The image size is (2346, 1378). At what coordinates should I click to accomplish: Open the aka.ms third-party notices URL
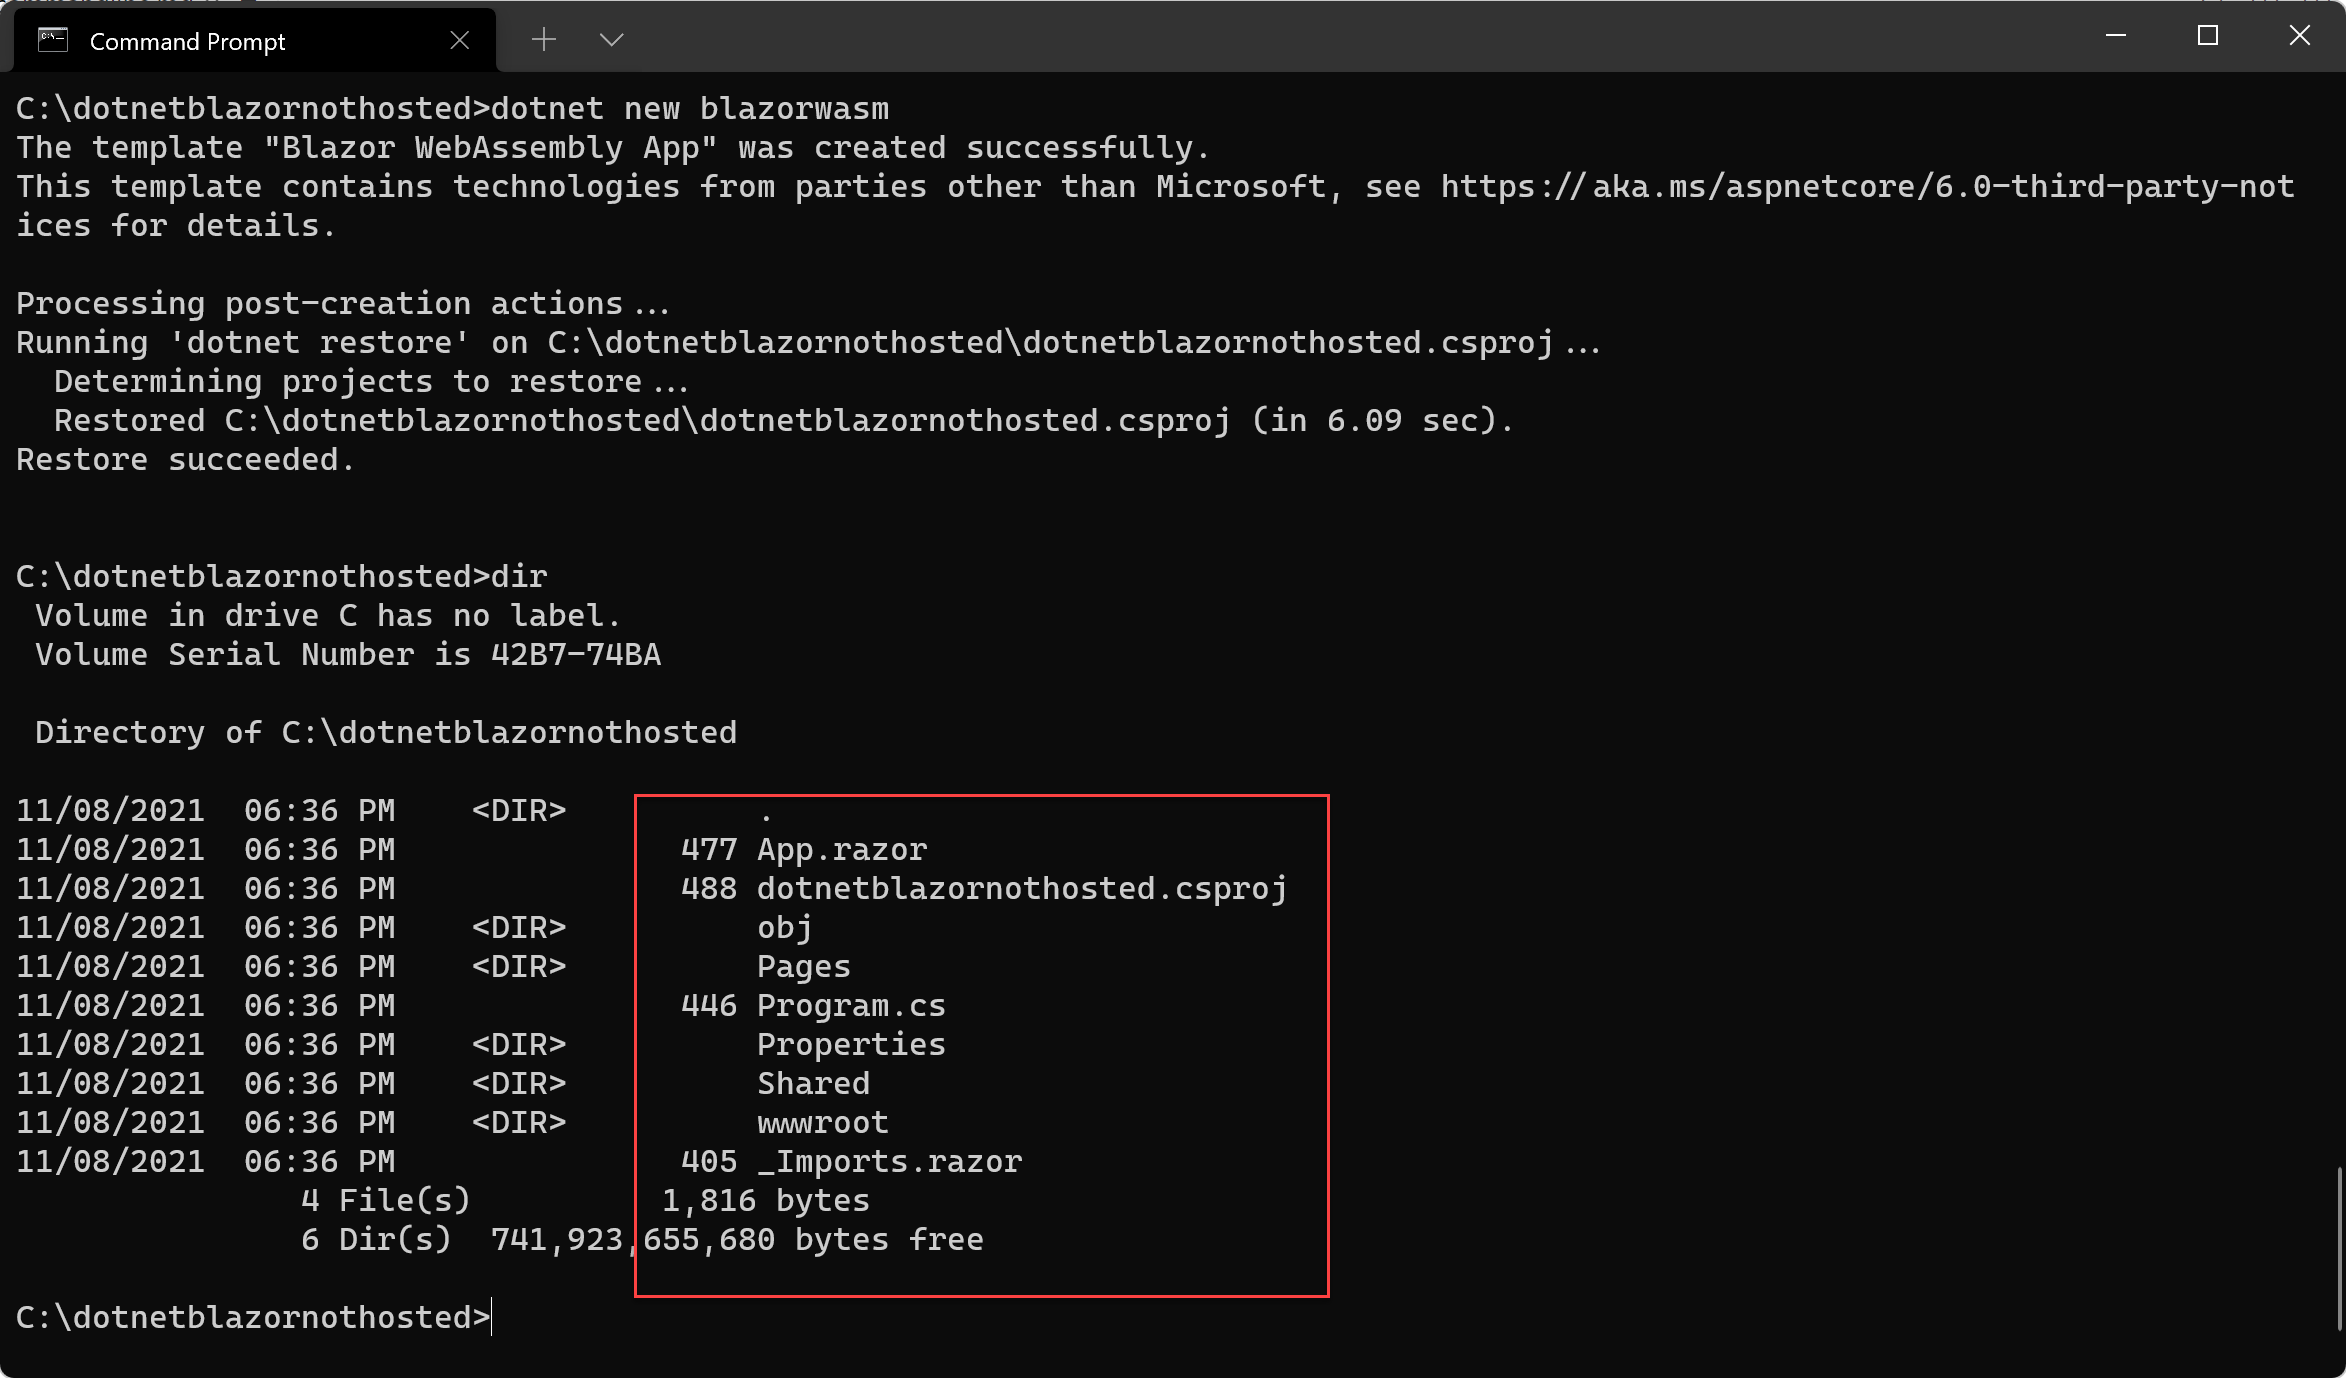coord(1867,187)
